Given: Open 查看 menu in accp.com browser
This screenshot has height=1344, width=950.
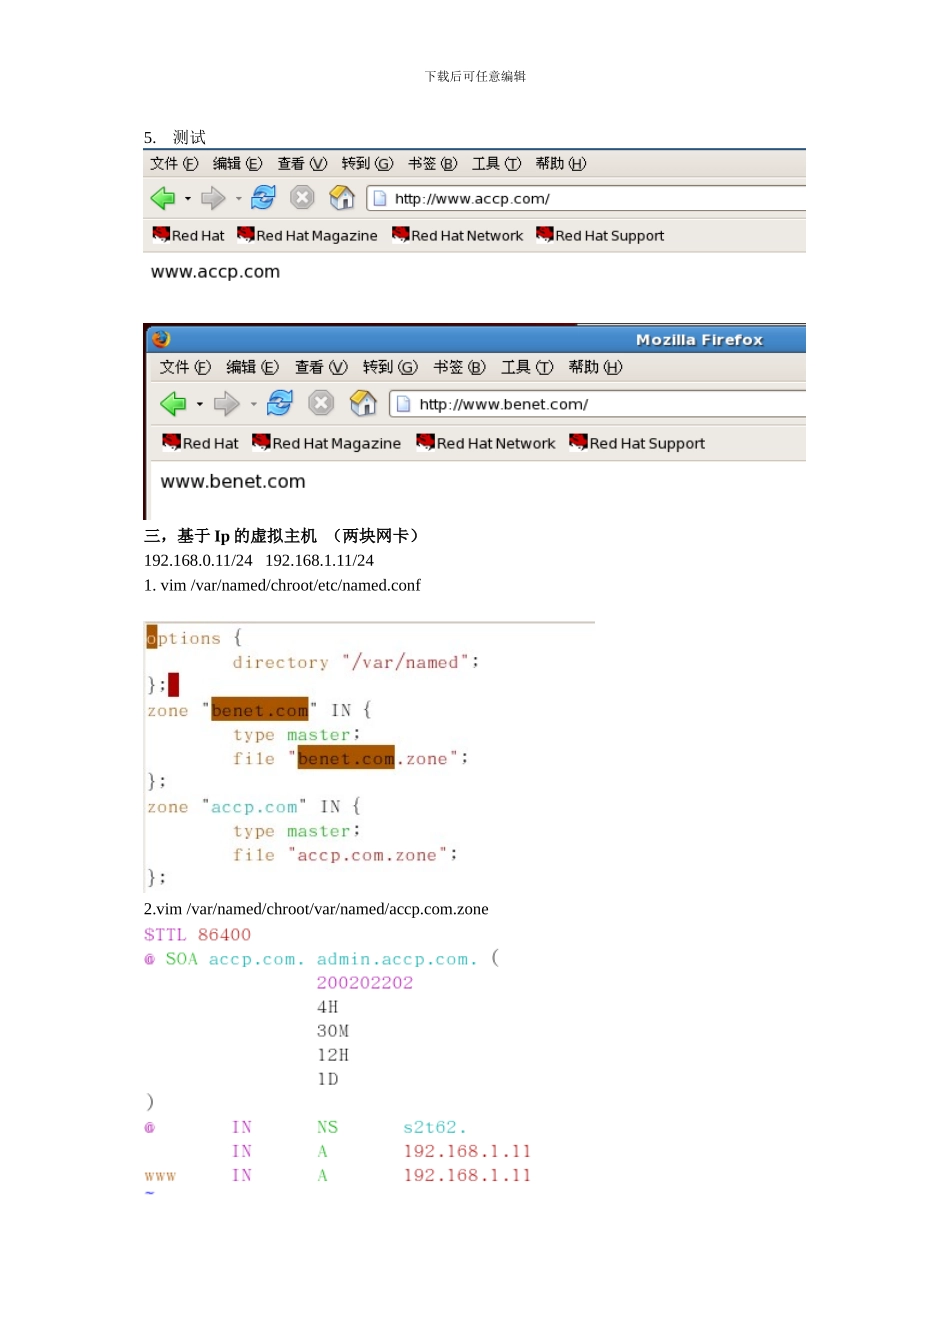Looking at the screenshot, I should 302,164.
